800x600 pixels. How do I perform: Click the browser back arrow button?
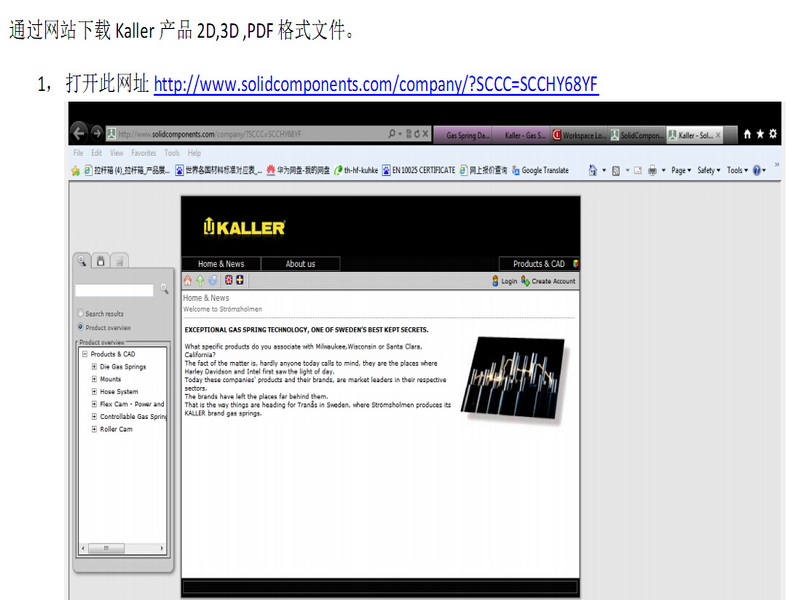[79, 133]
